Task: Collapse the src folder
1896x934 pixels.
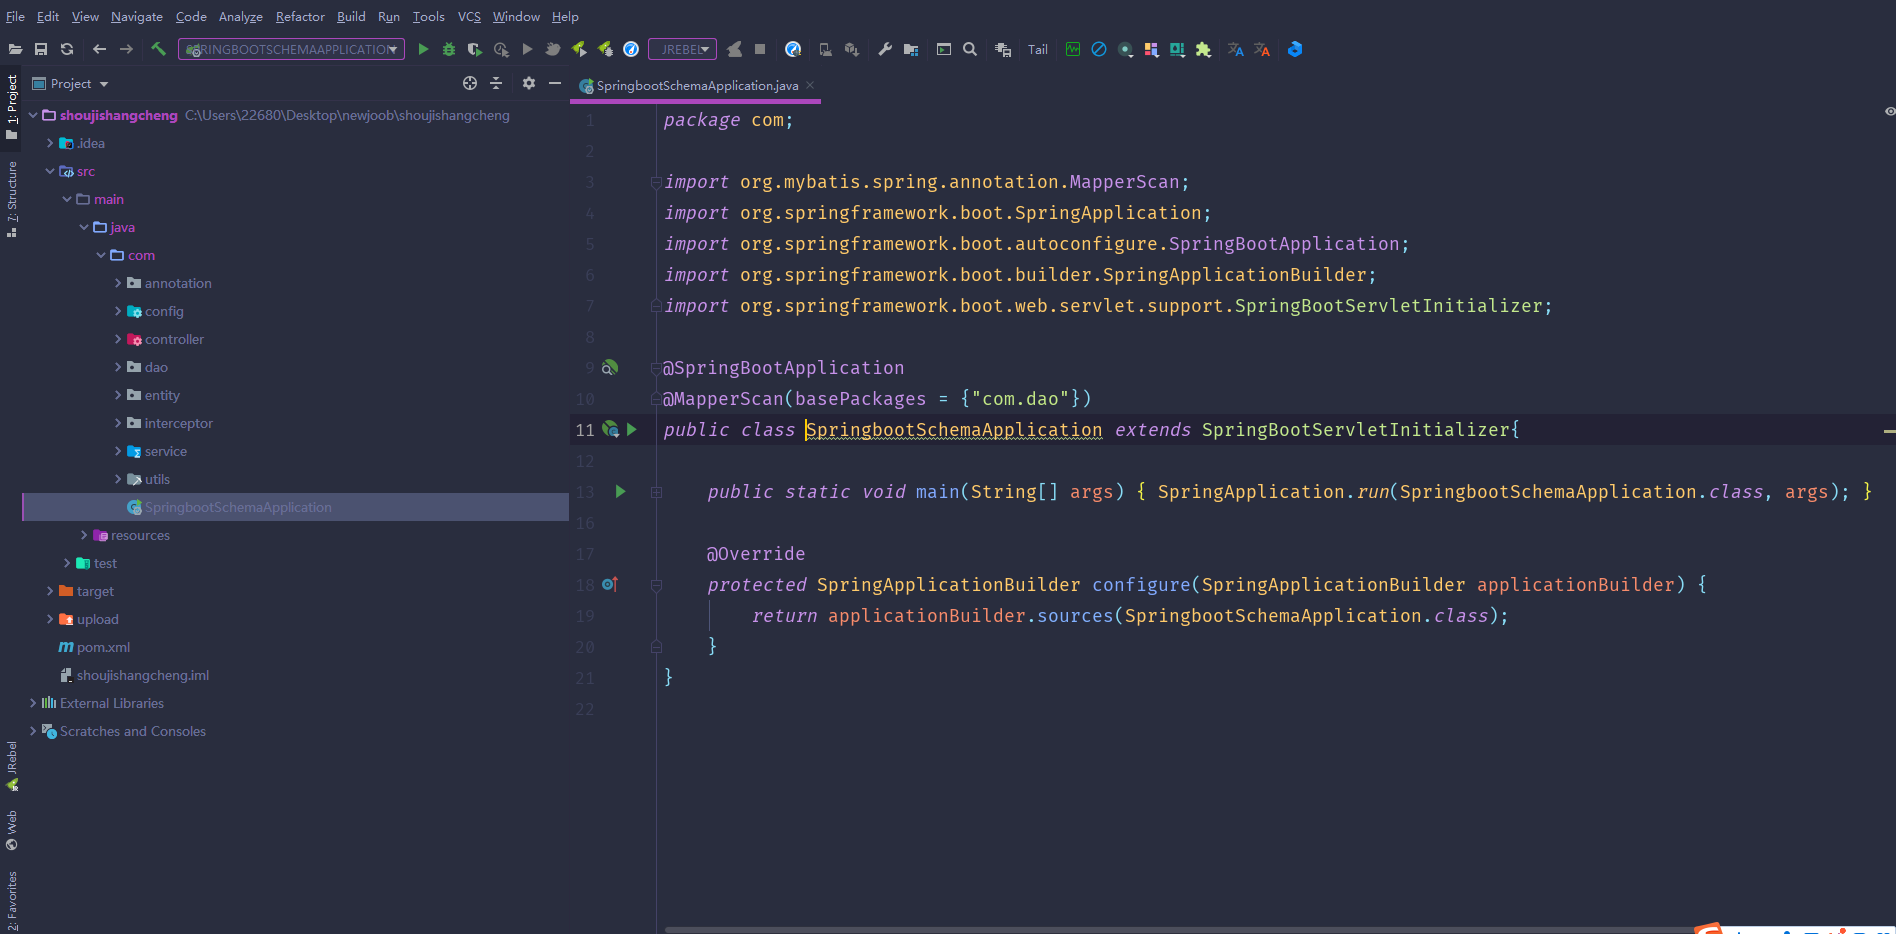Action: pyautogui.click(x=50, y=171)
